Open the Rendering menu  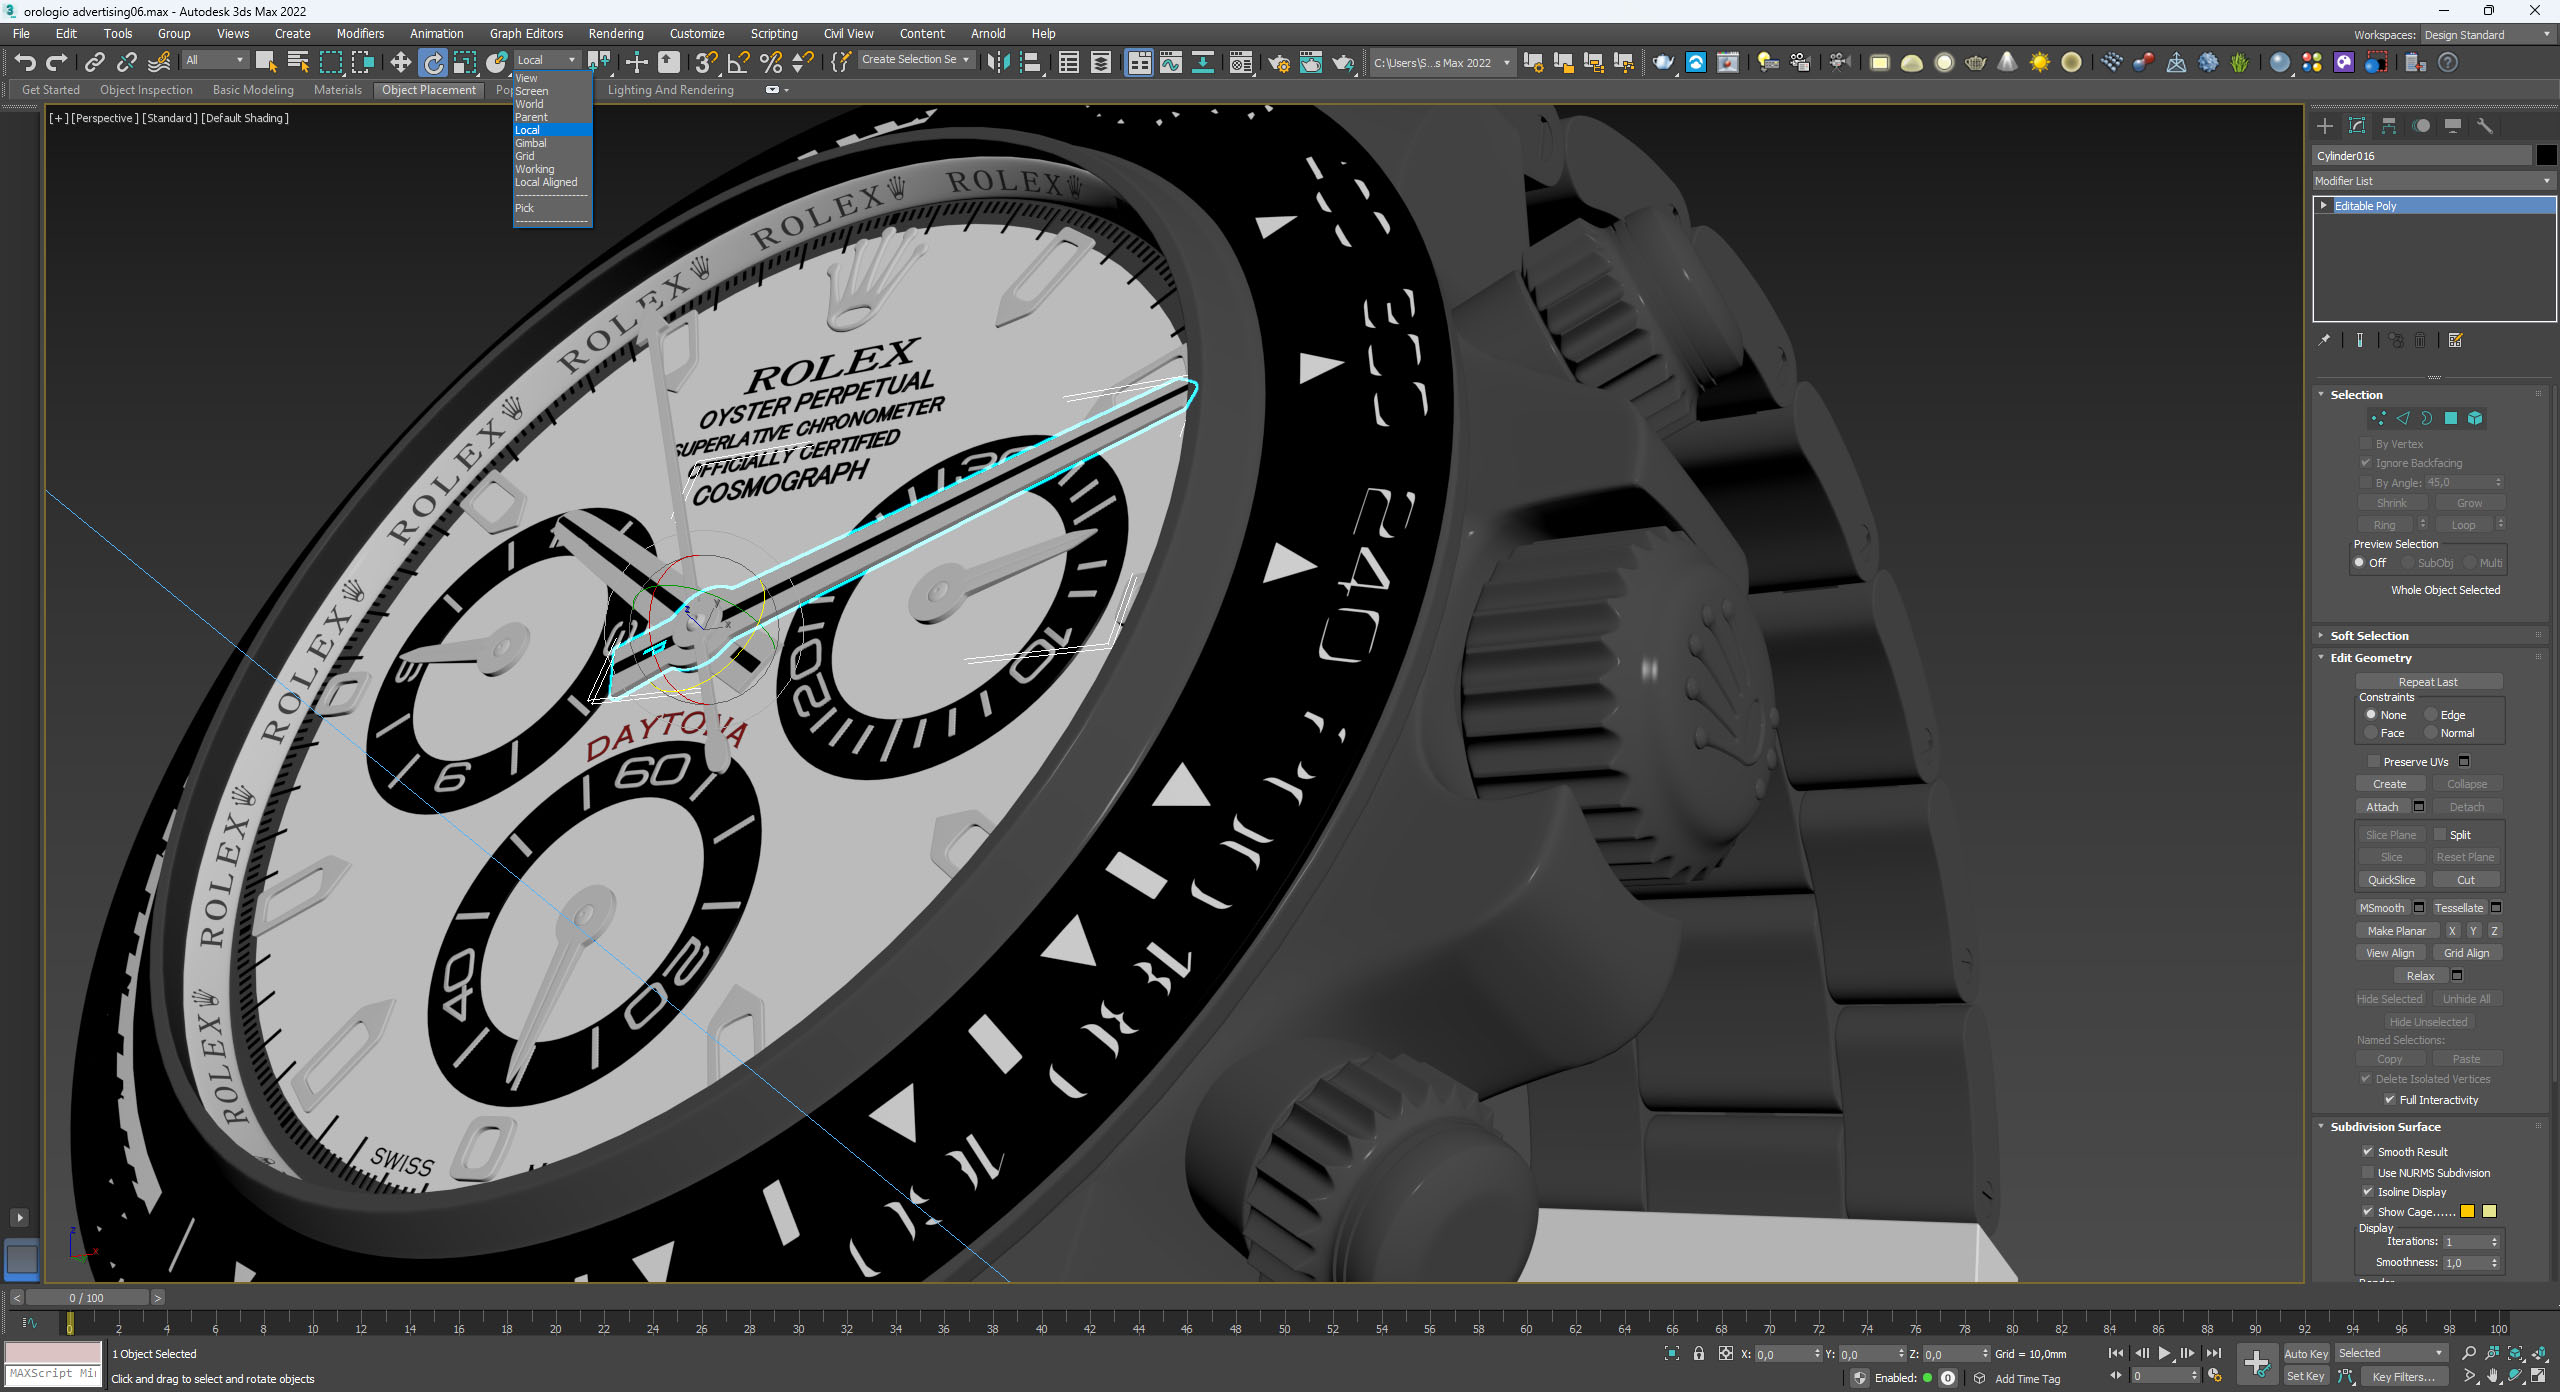616,34
